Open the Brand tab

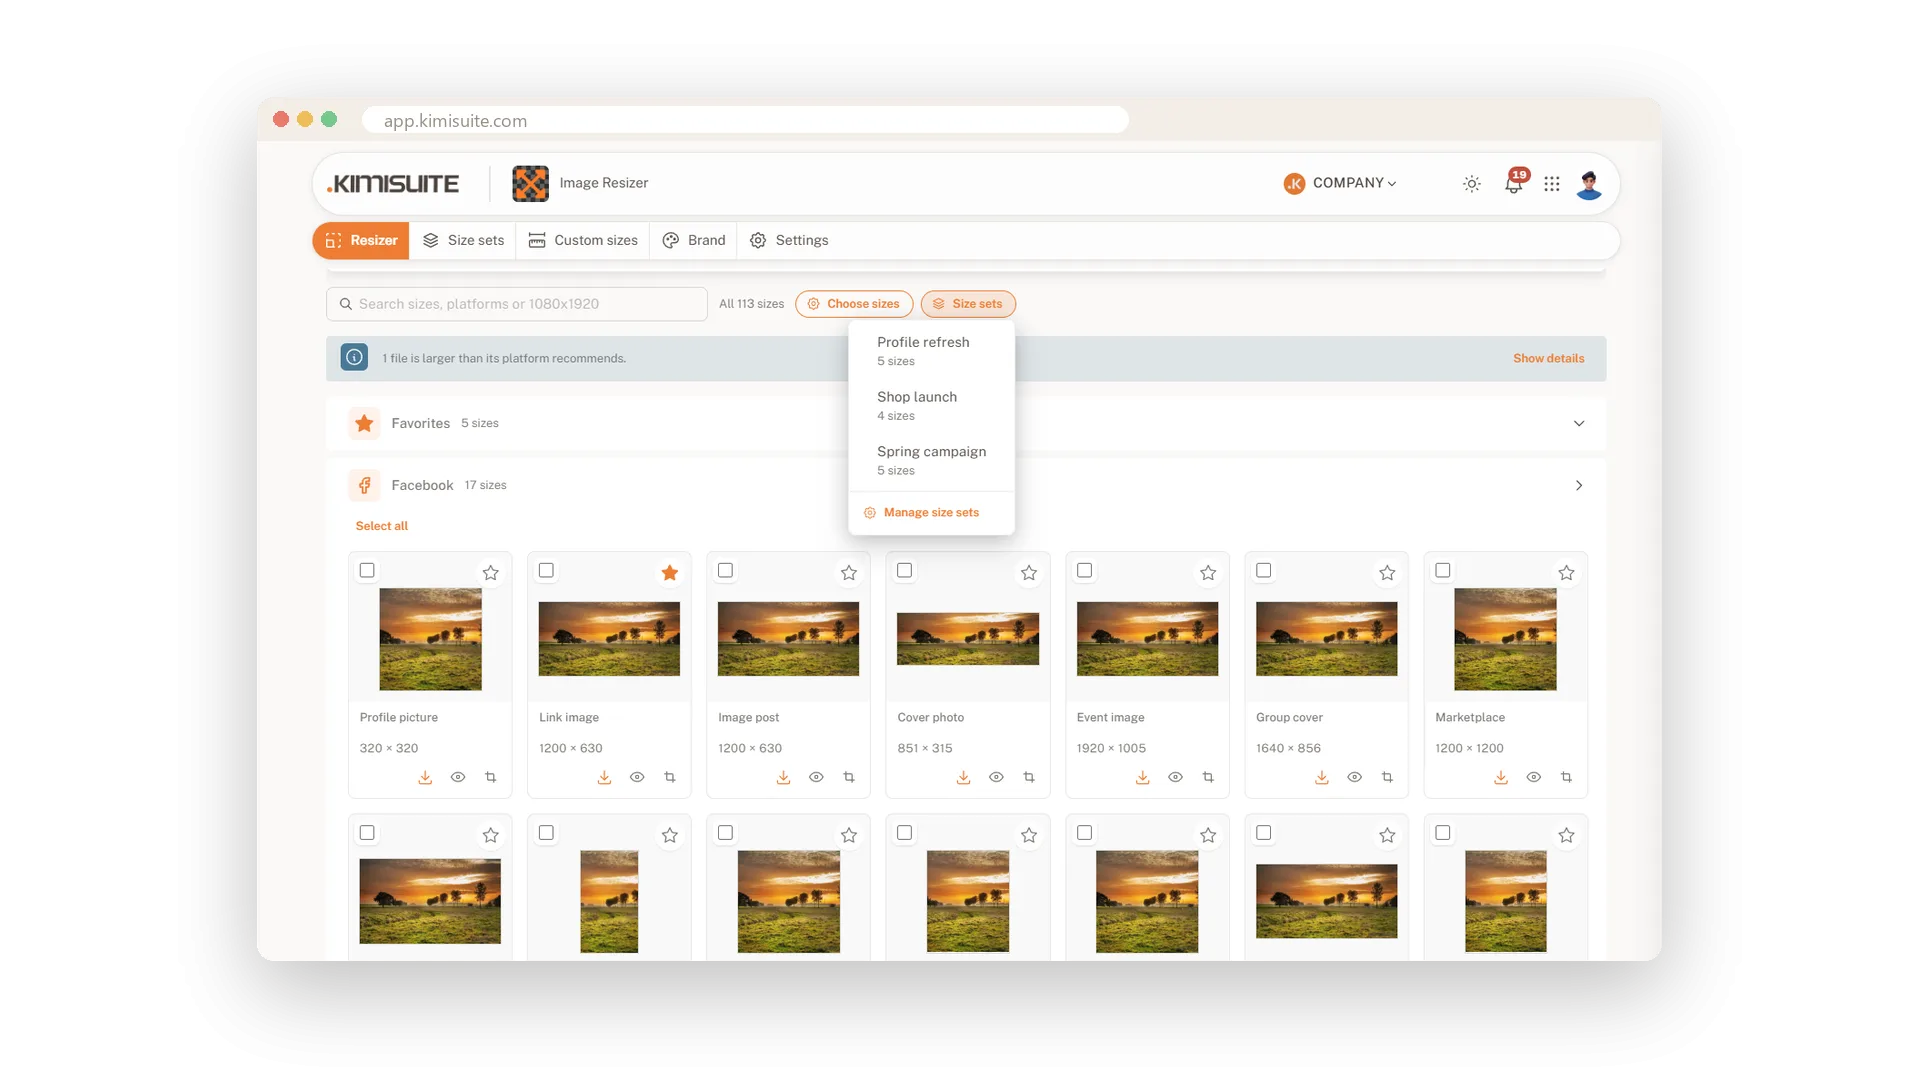pyautogui.click(x=694, y=240)
